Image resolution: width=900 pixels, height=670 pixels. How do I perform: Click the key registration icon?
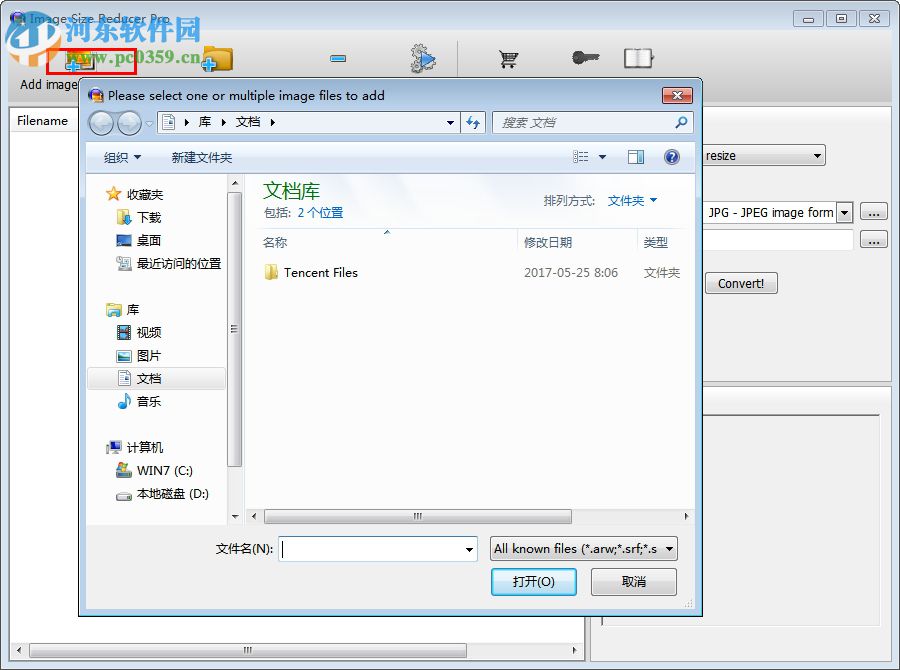coord(585,57)
